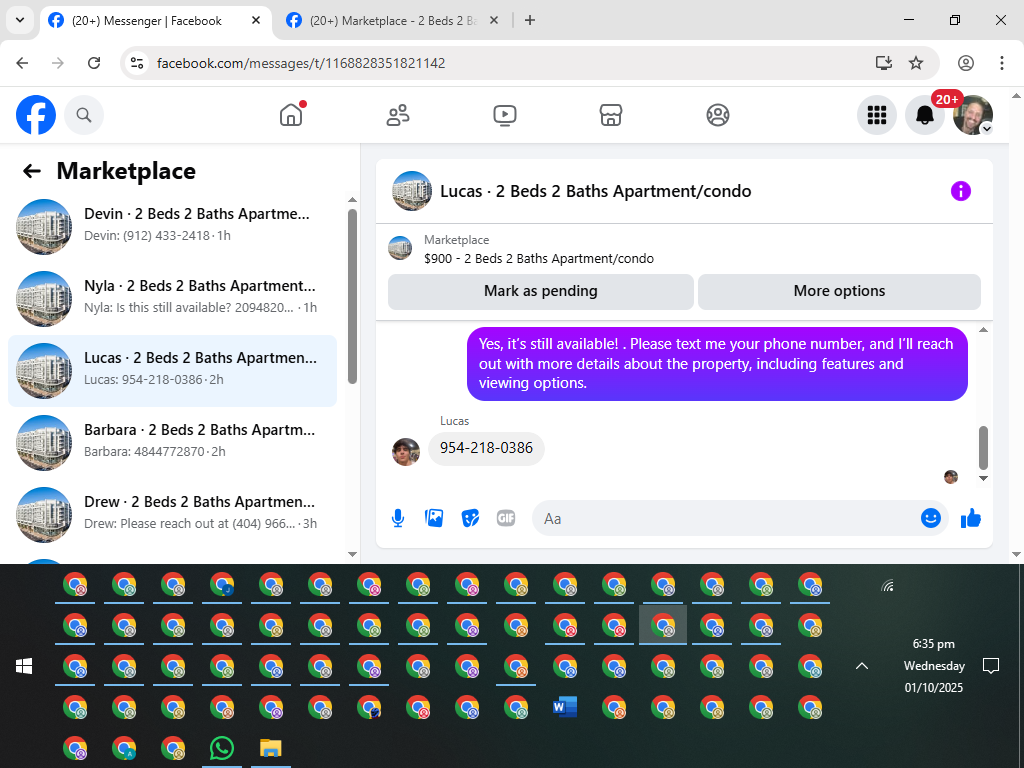The height and width of the screenshot is (768, 1024).
Task: Open the Notifications bell with 20+ badge
Action: point(925,116)
